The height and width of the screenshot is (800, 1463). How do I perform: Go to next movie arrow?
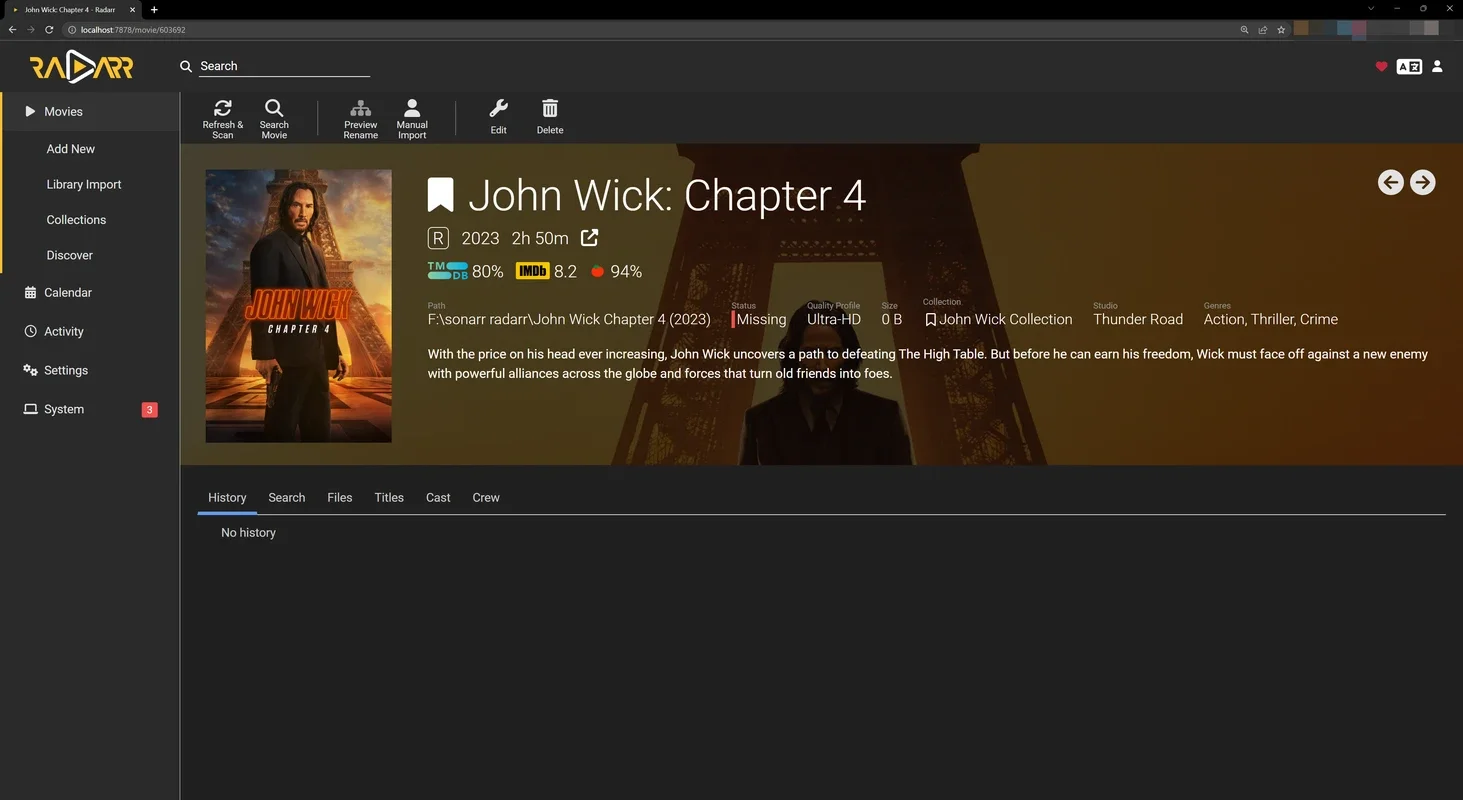pos(1422,182)
